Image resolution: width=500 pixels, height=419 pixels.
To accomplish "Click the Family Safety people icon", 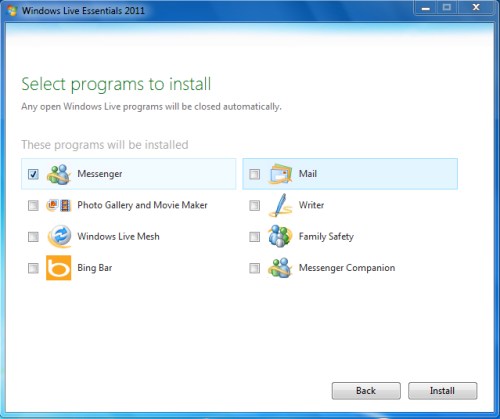I will (280, 236).
